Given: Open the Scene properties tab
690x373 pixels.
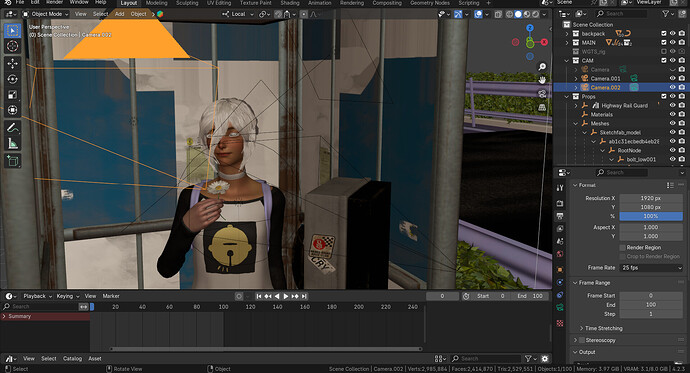Looking at the screenshot, I should coord(560,241).
